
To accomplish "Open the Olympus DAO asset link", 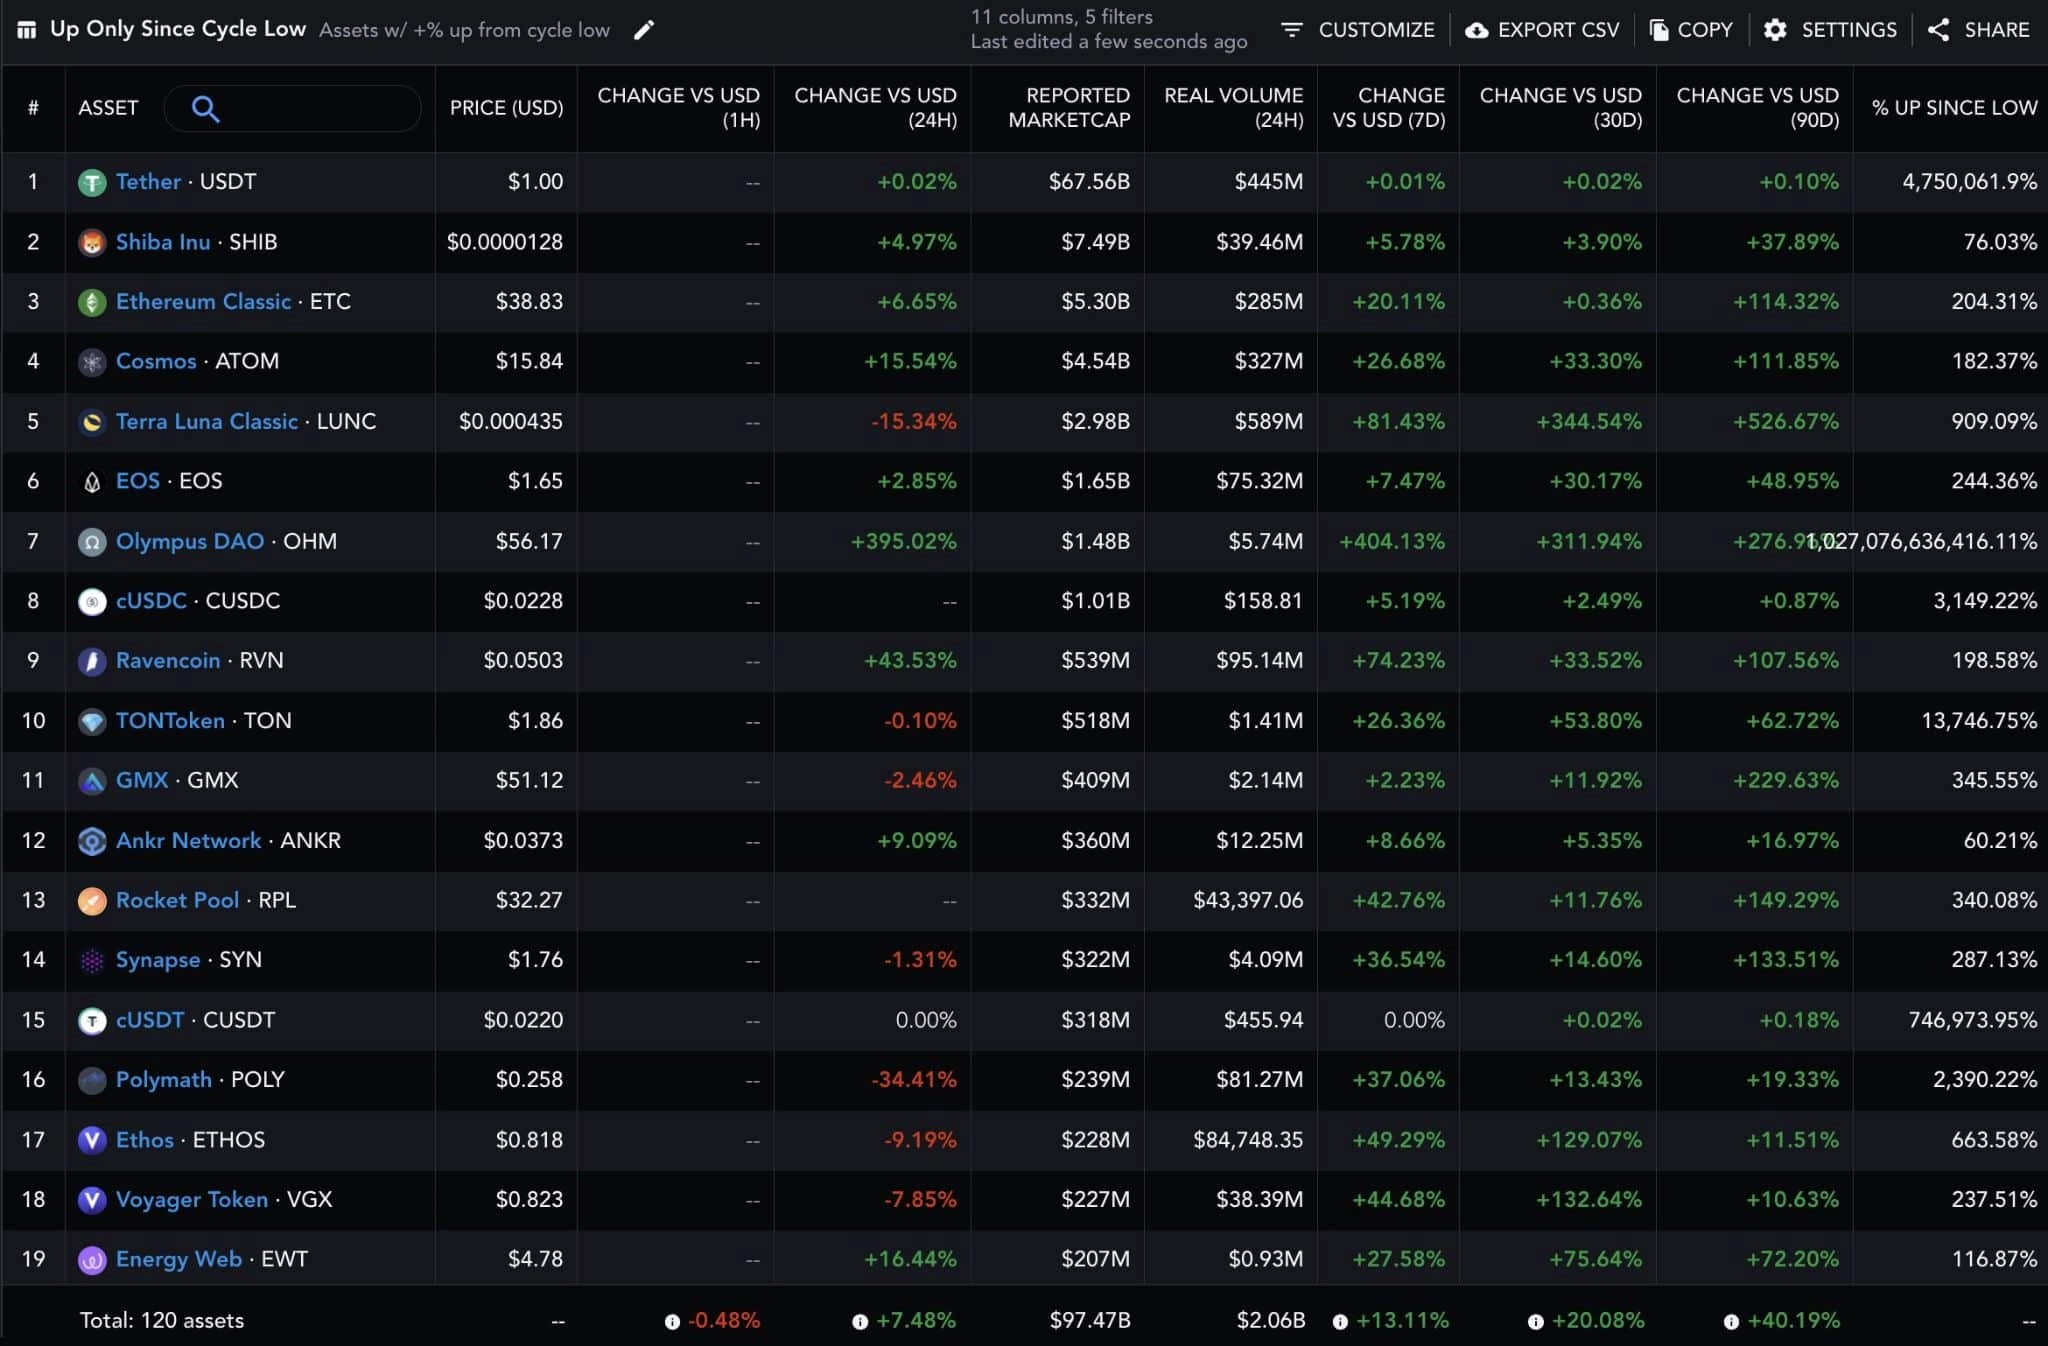I will [190, 542].
